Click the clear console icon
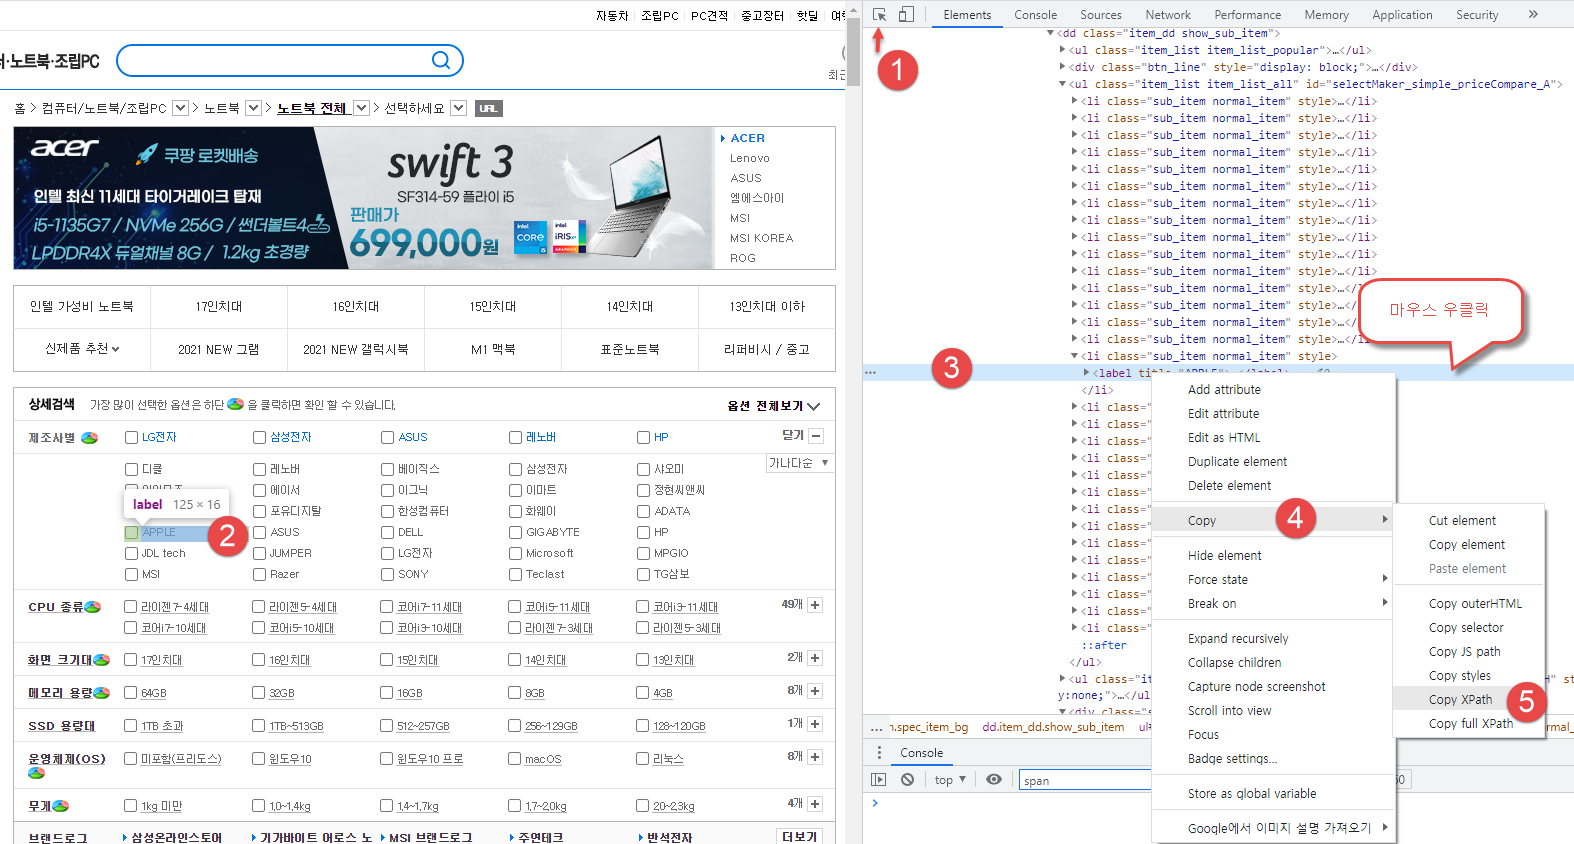 [x=907, y=779]
